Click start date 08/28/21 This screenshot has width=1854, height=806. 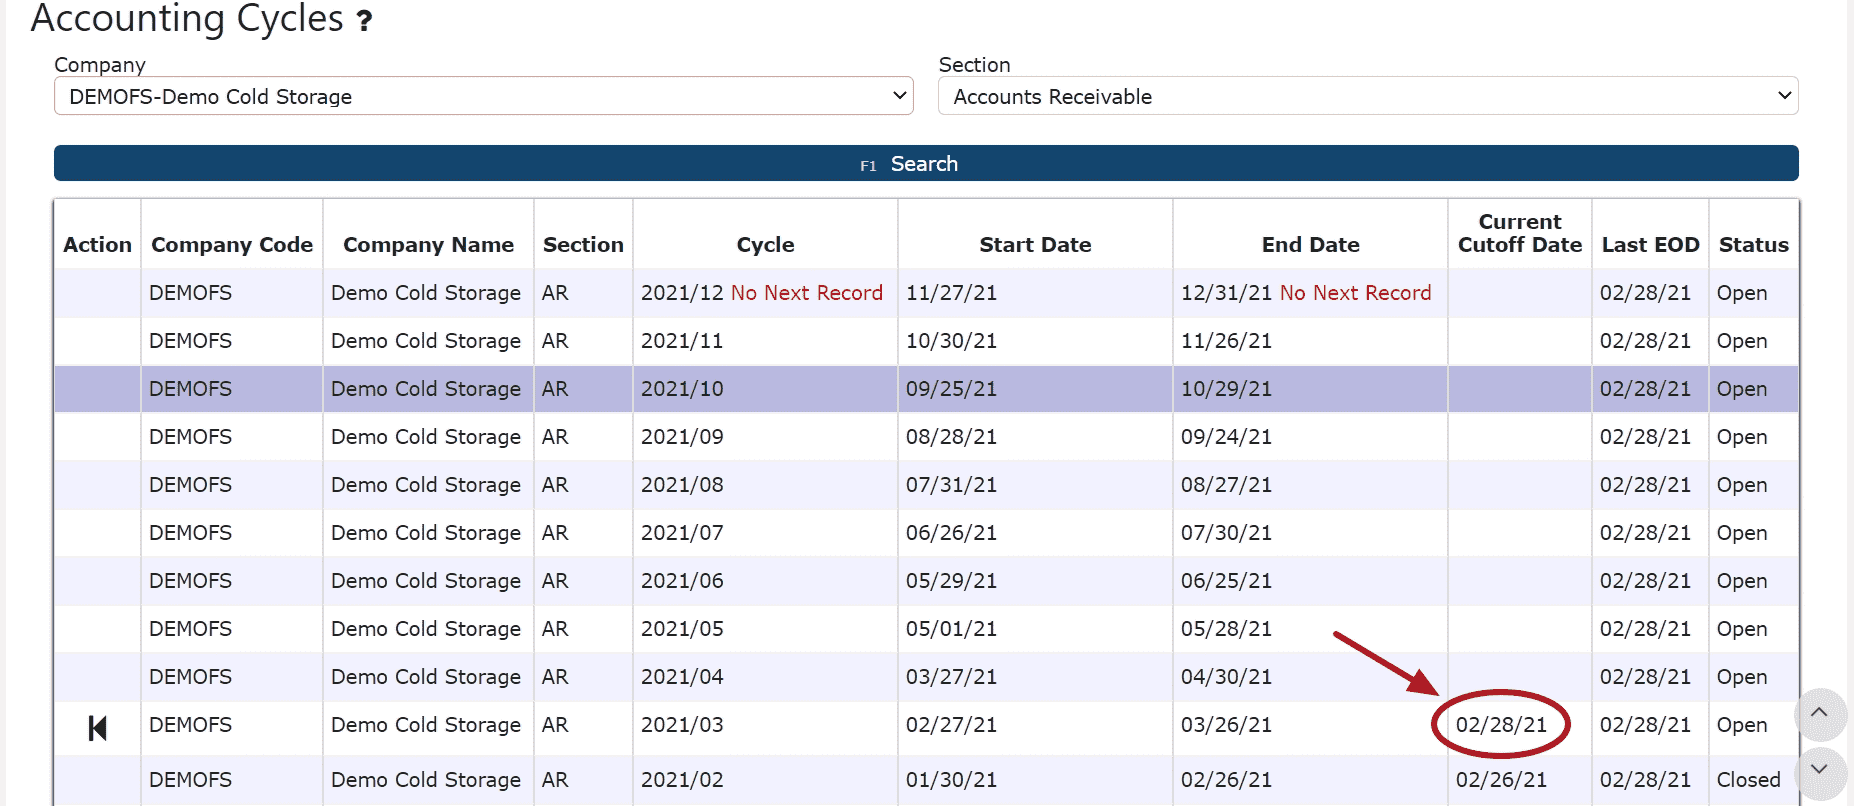(951, 437)
